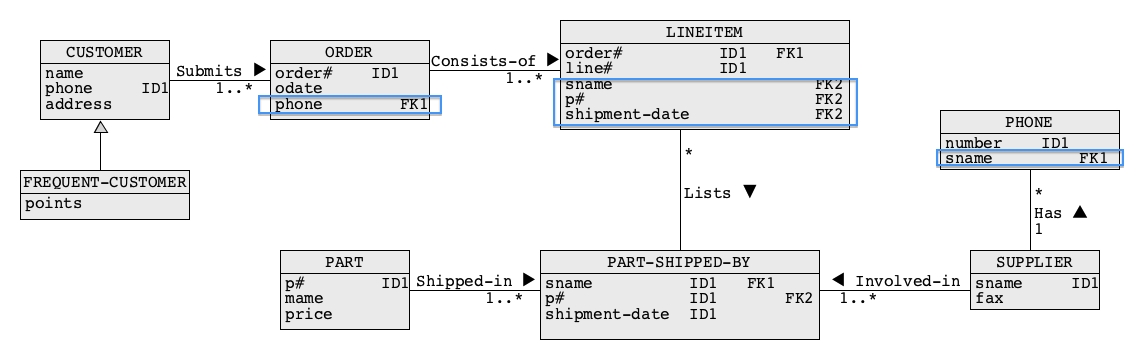Select the highlighted sname FK1 row in PHONE

point(1030,158)
